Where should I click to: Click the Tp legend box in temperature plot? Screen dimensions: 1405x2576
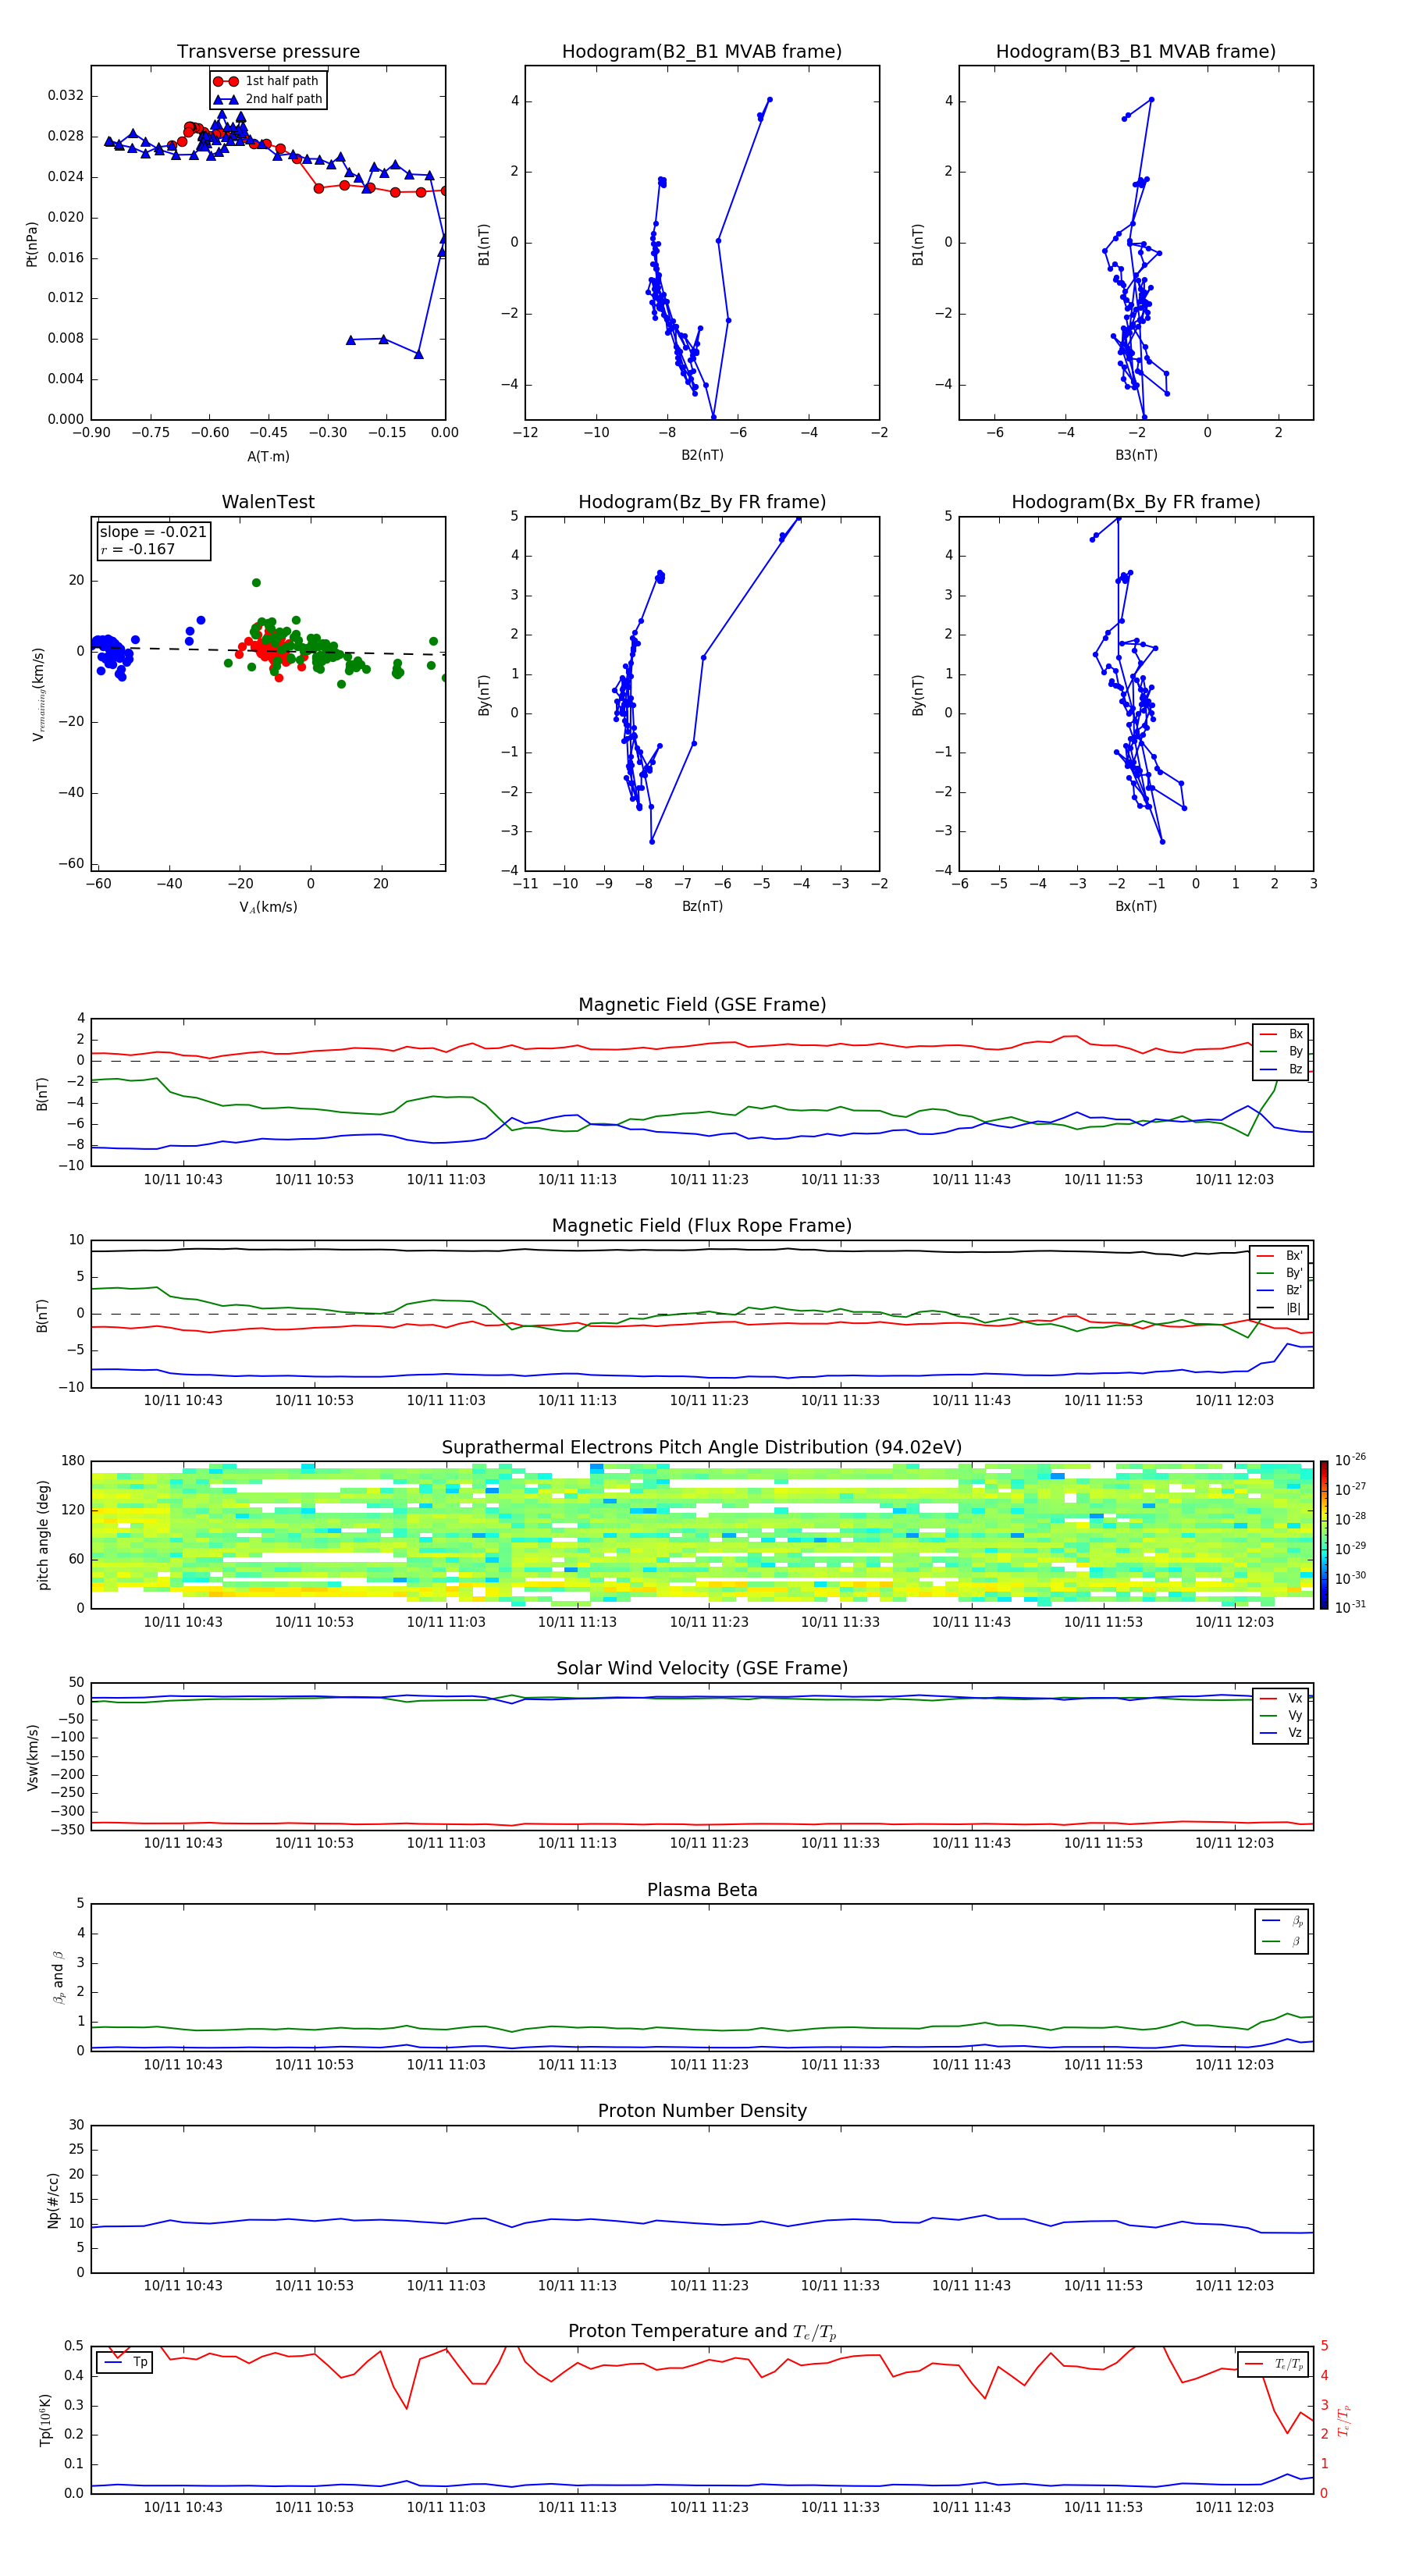tap(125, 2362)
